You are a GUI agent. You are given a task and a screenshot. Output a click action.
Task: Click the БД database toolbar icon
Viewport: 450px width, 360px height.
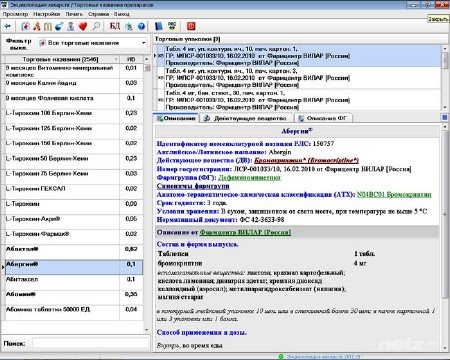[115, 26]
